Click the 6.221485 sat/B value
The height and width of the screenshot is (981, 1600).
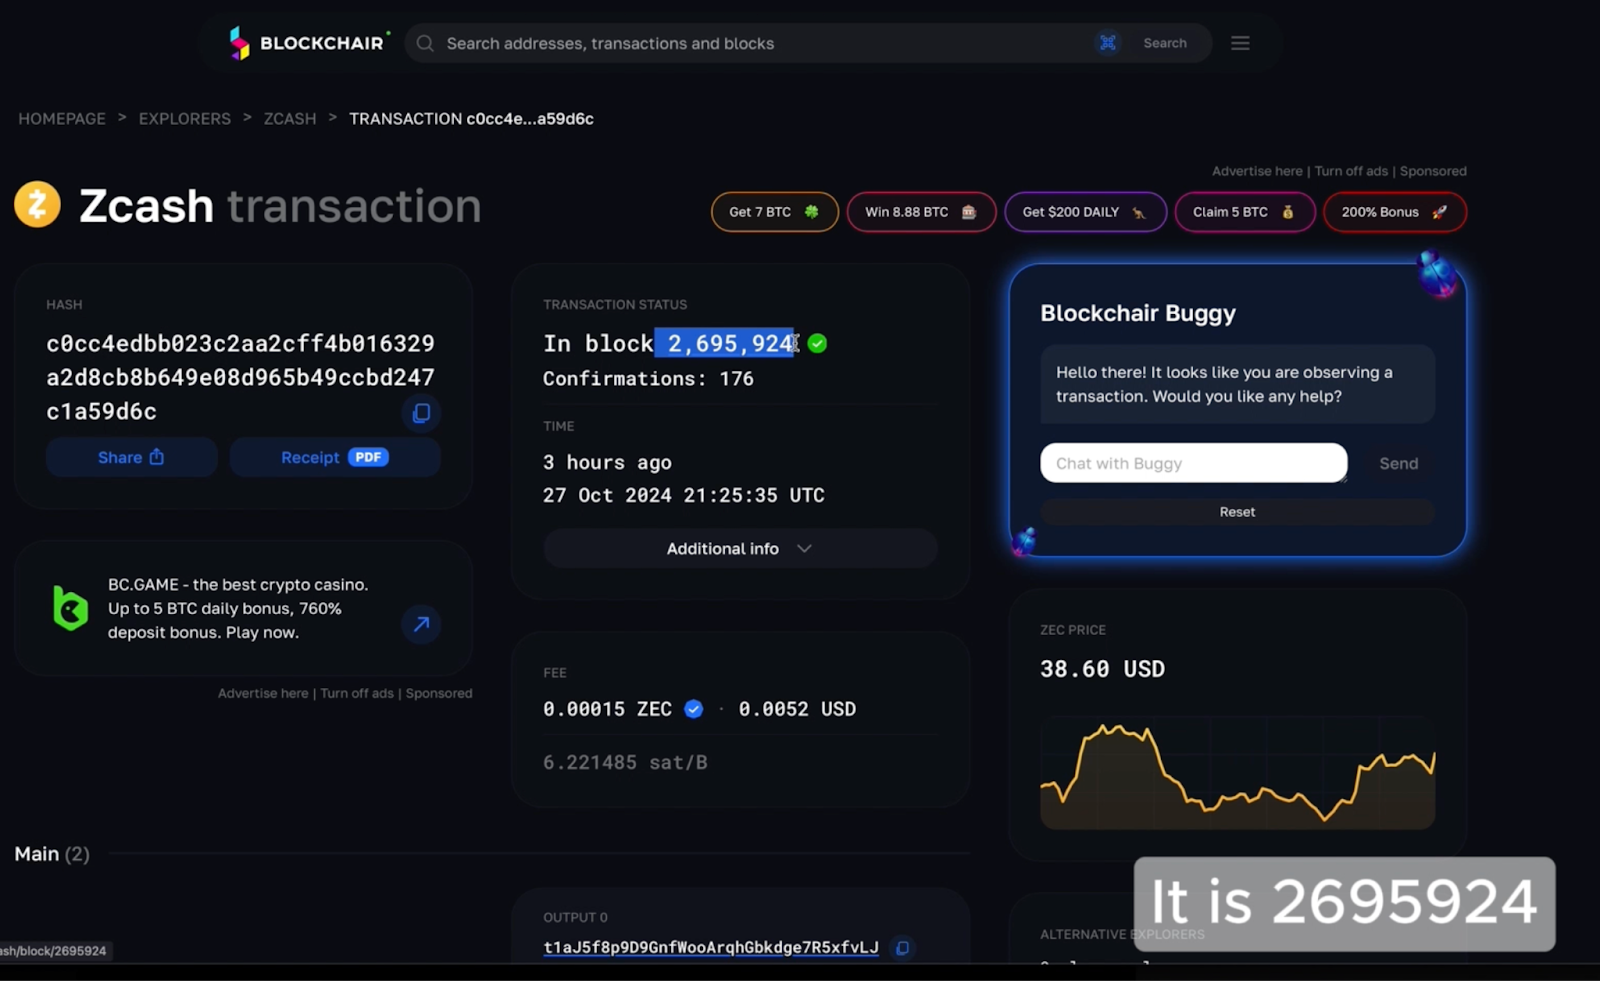625,762
